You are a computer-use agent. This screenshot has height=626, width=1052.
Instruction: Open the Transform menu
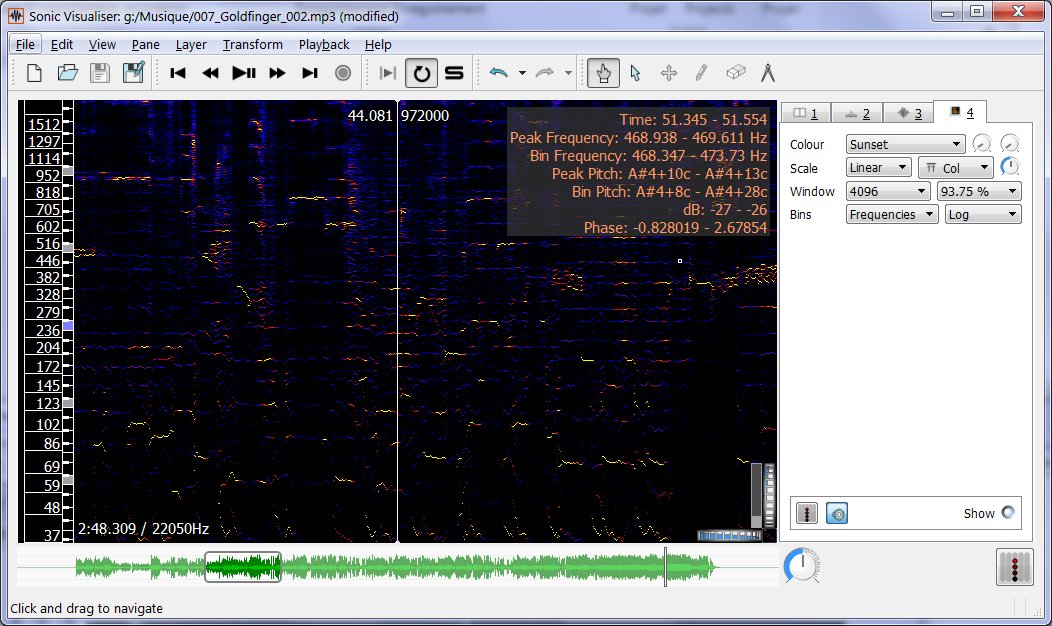[253, 44]
